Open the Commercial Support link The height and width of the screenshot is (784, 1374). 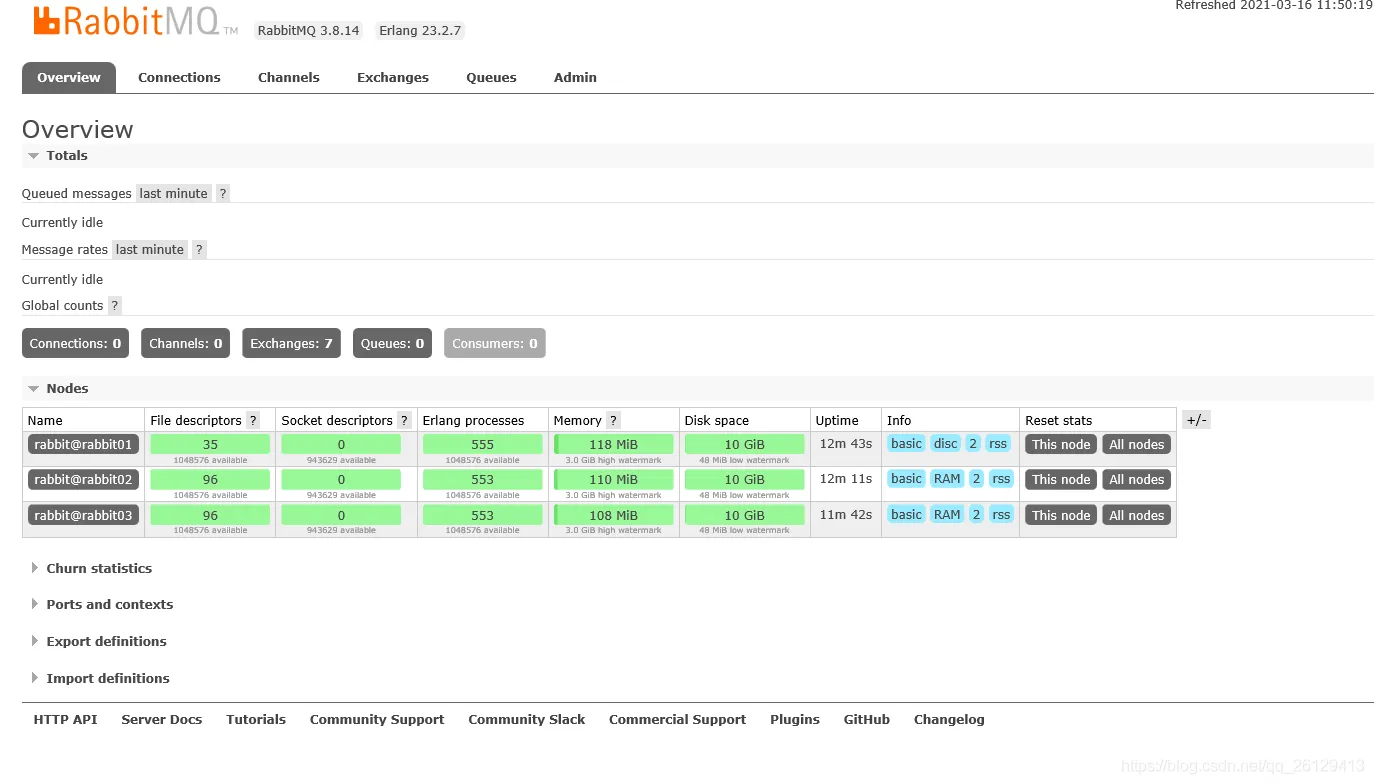[677, 719]
